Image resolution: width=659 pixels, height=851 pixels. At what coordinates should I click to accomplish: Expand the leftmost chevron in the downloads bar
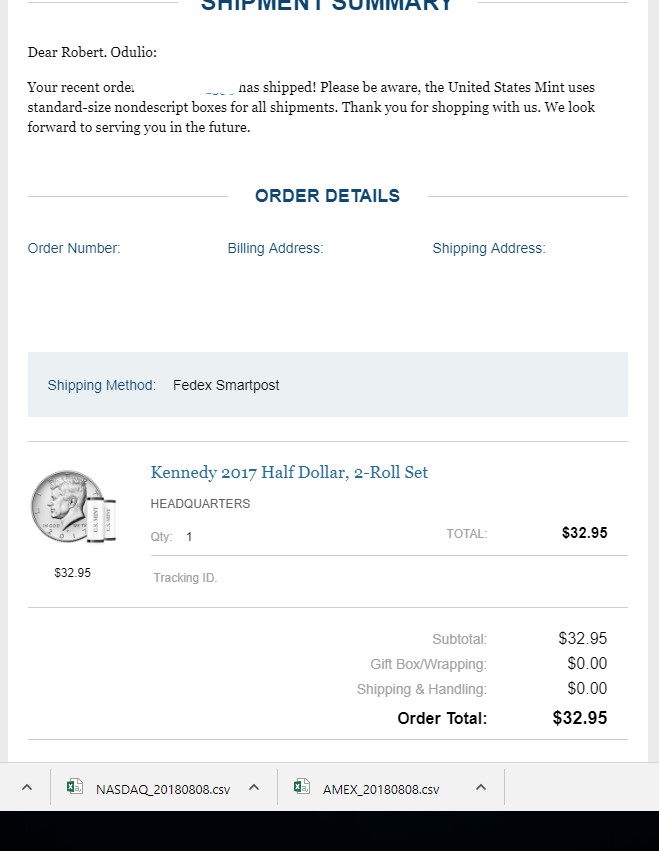27,788
